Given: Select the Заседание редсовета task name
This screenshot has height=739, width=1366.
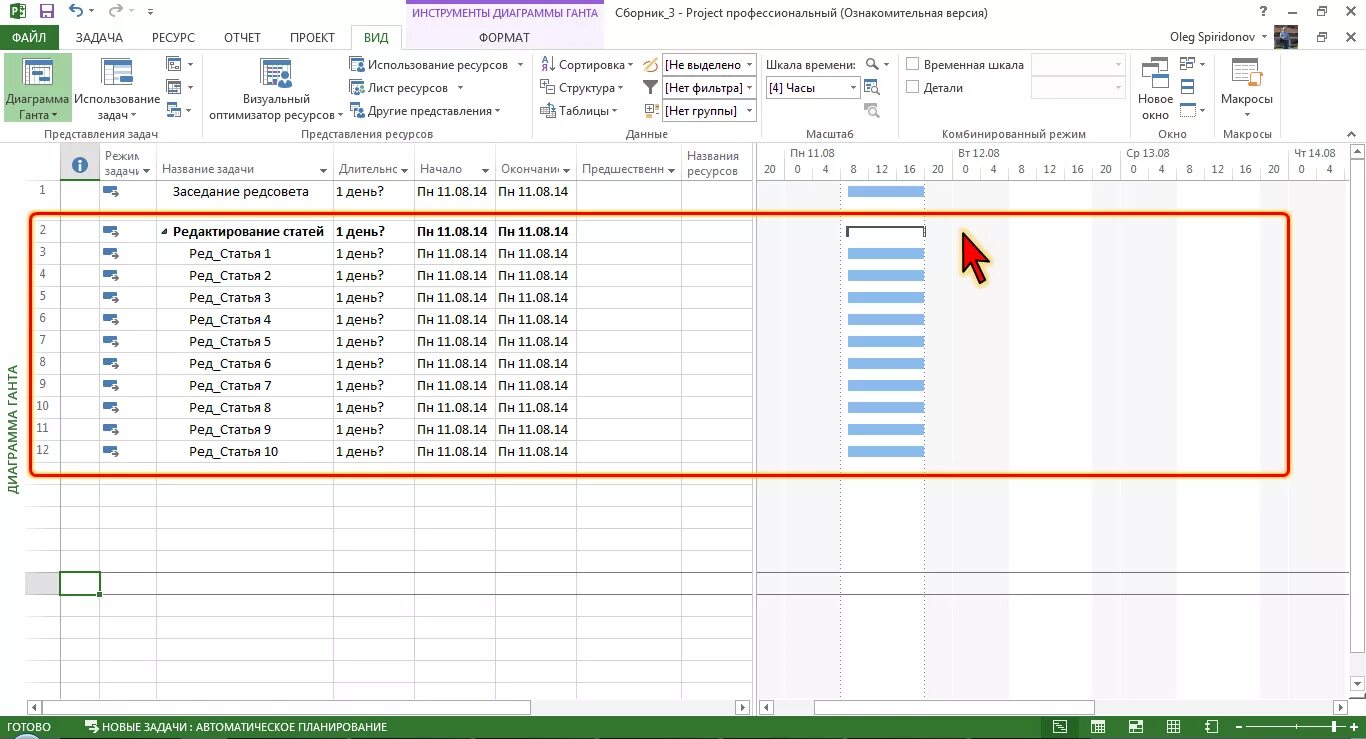Looking at the screenshot, I should tap(241, 192).
